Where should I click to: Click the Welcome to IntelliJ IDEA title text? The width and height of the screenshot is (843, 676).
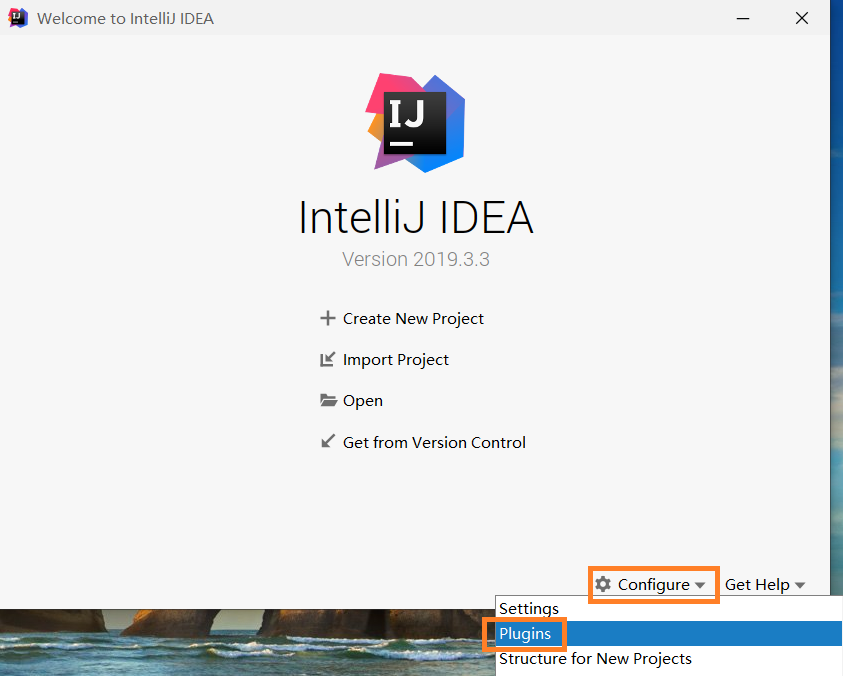click(x=125, y=19)
